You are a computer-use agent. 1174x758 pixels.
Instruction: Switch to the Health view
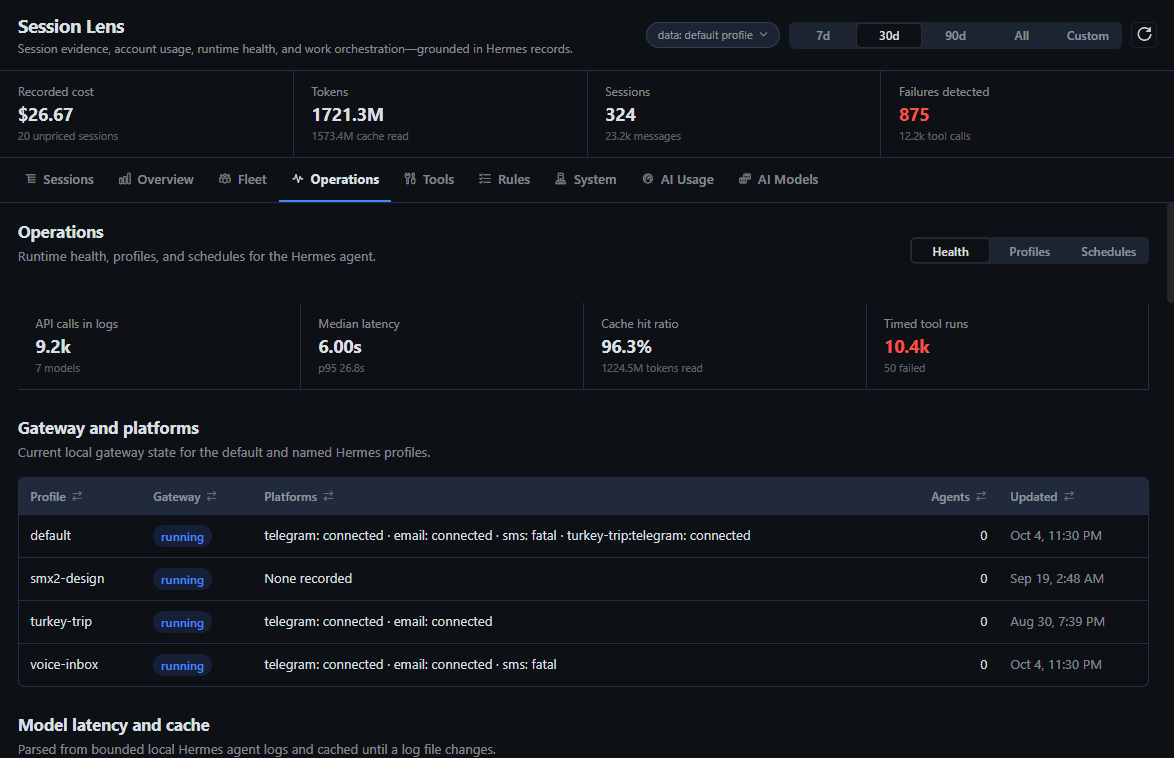click(x=950, y=252)
